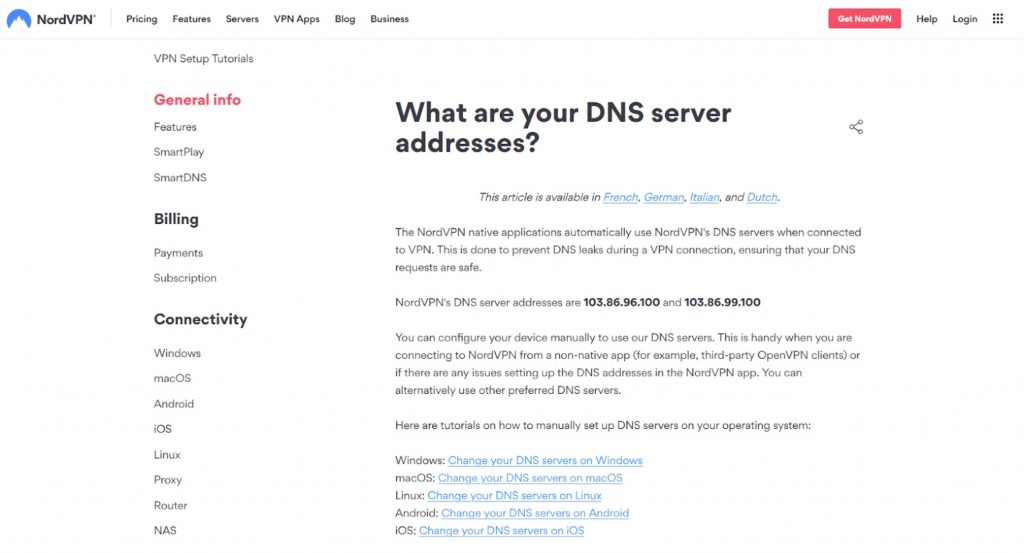Open Change your DNS servers on Android

[x=535, y=513]
